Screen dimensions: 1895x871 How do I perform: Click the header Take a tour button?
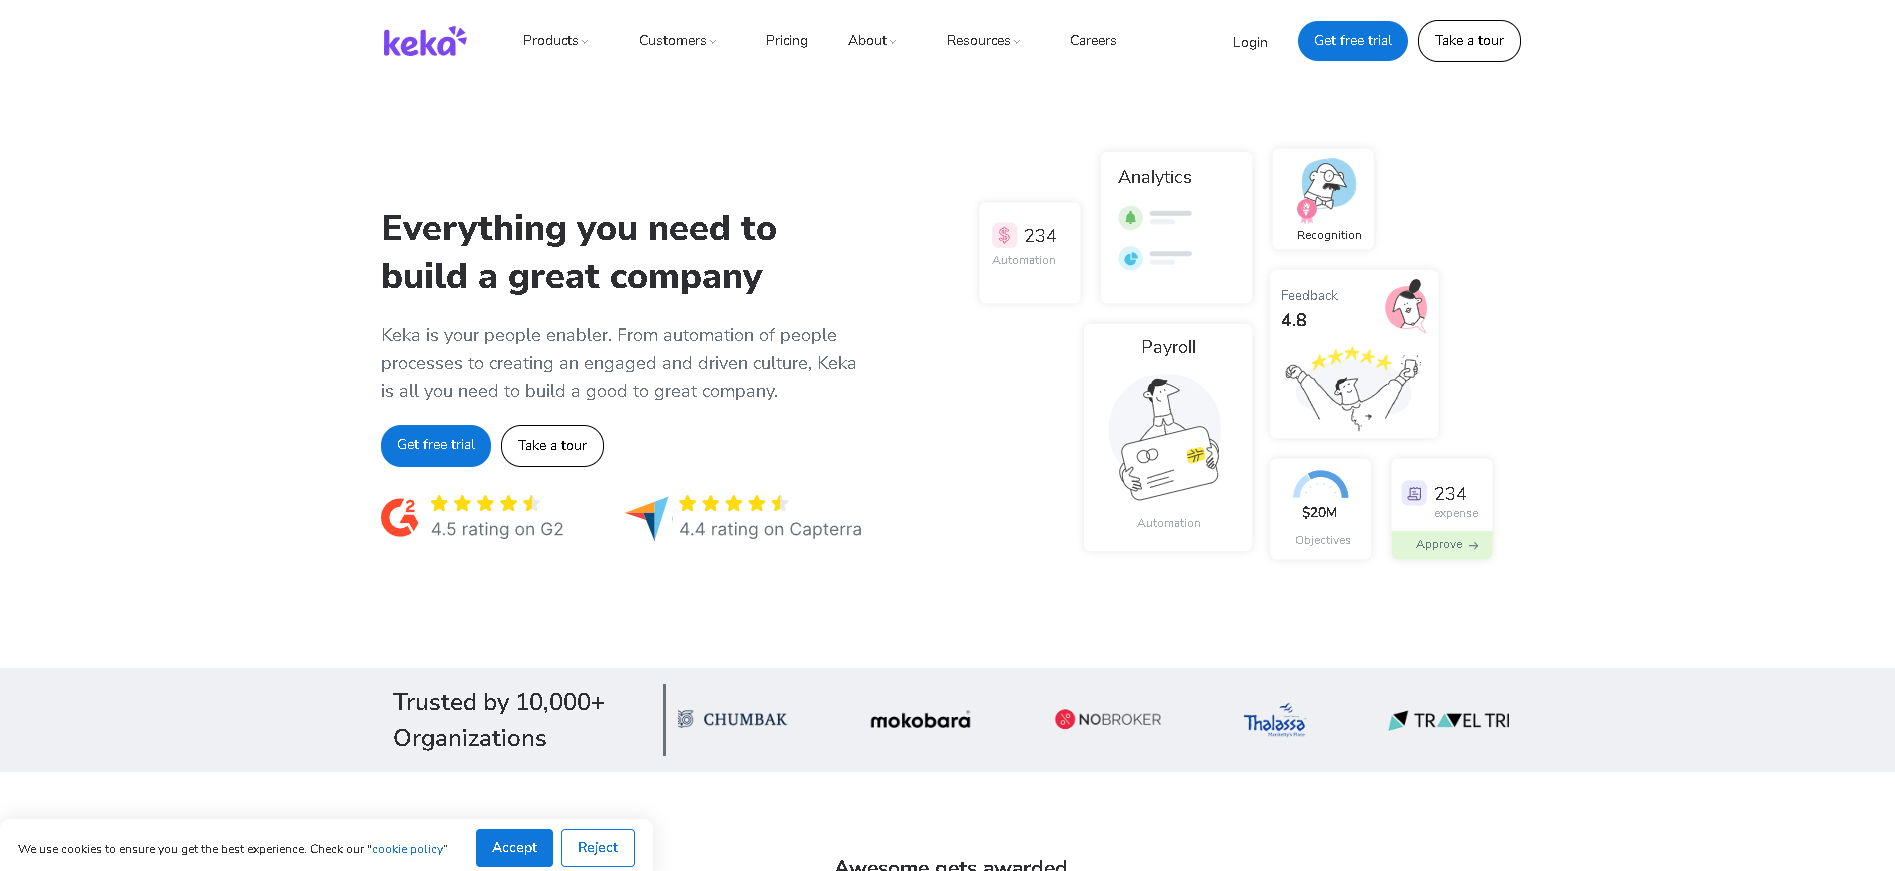pyautogui.click(x=1469, y=41)
